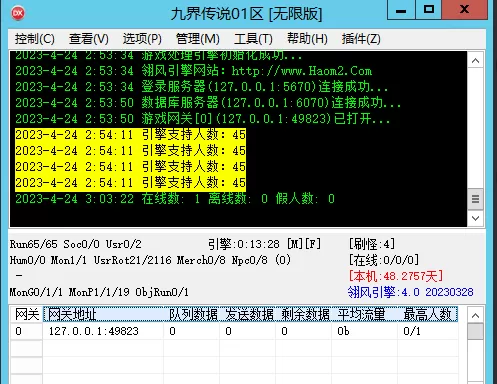This screenshot has width=497, height=384.
Task: Click the 游戏网关[0] 已打开 log line
Action: [x=203, y=119]
